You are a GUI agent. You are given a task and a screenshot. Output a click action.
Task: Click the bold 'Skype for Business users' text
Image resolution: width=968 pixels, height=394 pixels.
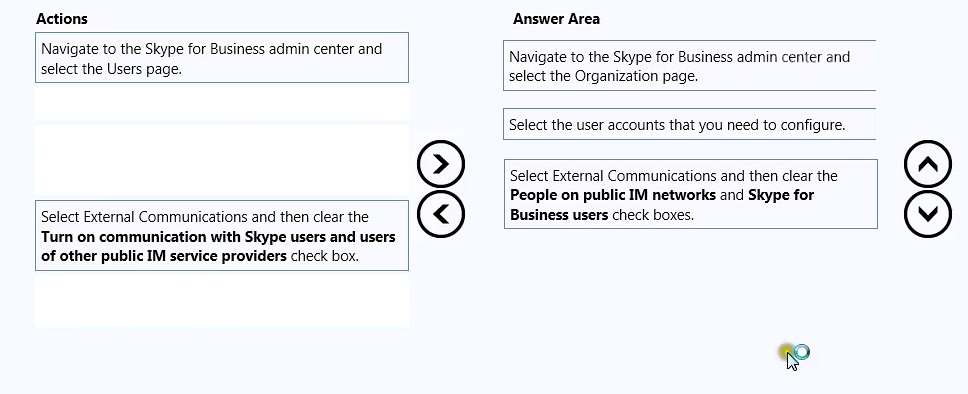(662, 205)
